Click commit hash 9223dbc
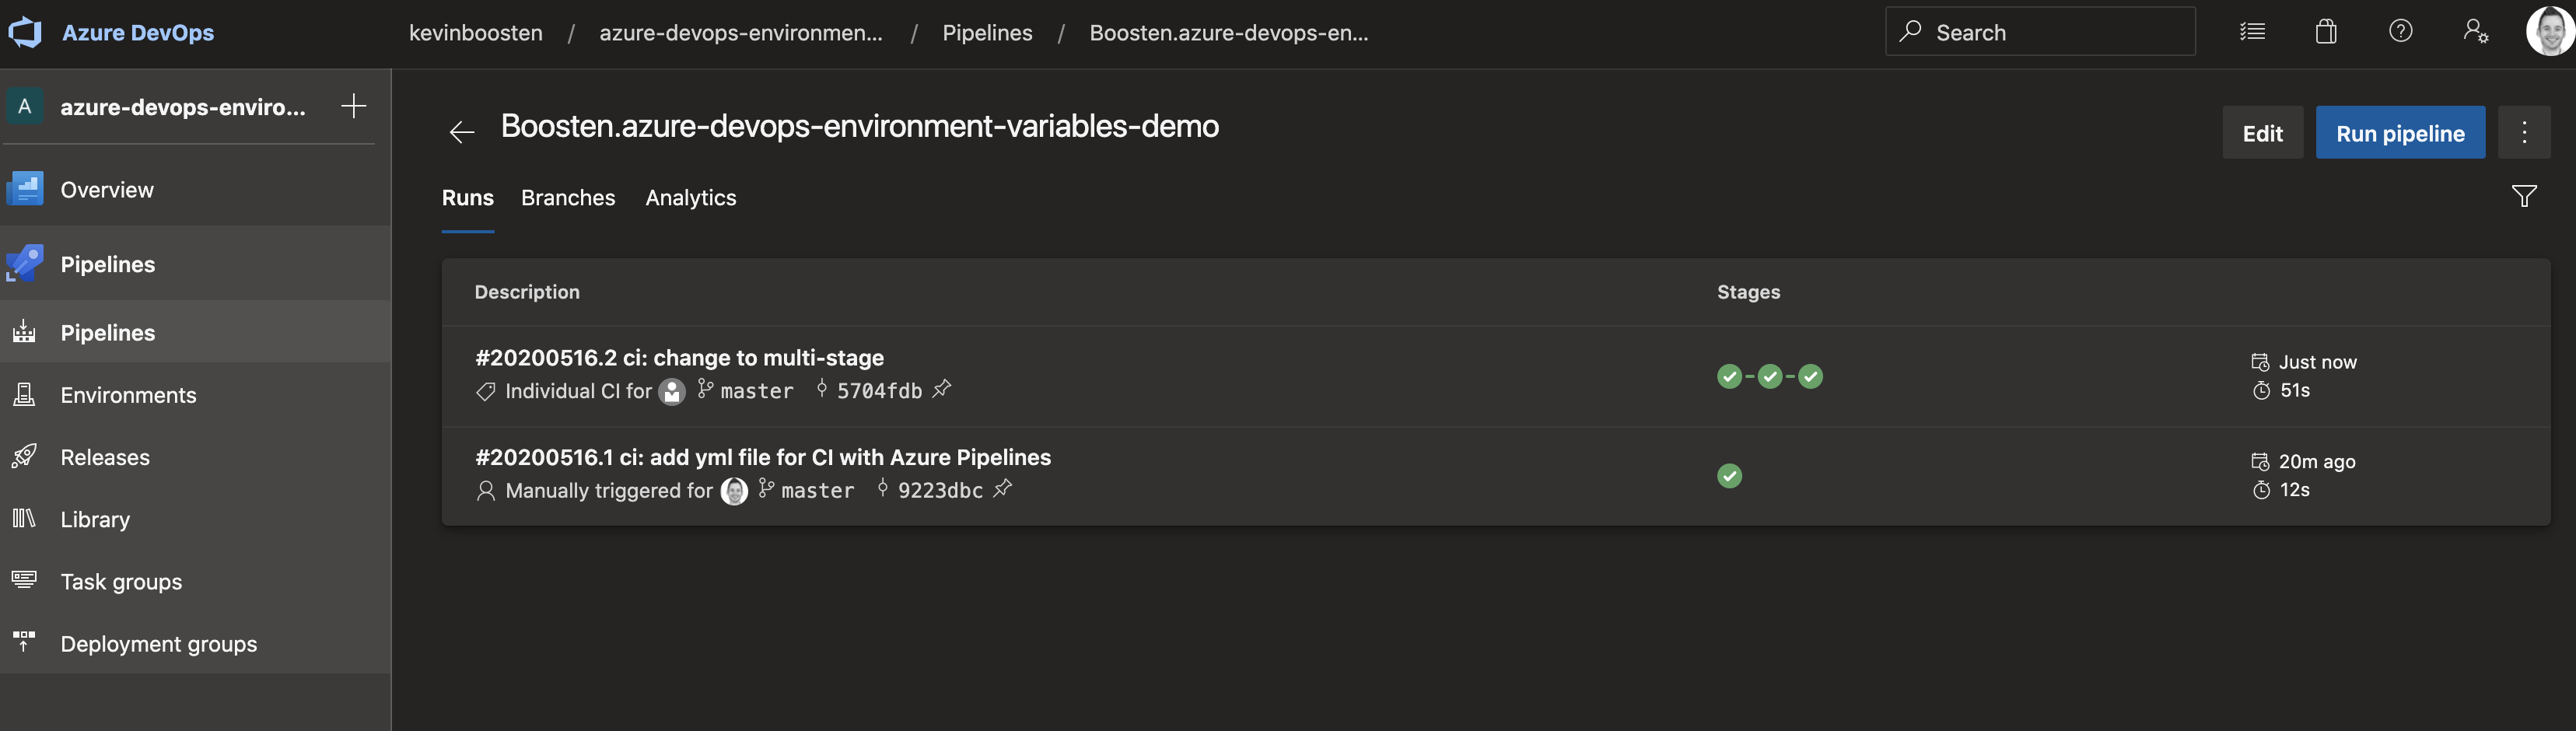 [940, 490]
